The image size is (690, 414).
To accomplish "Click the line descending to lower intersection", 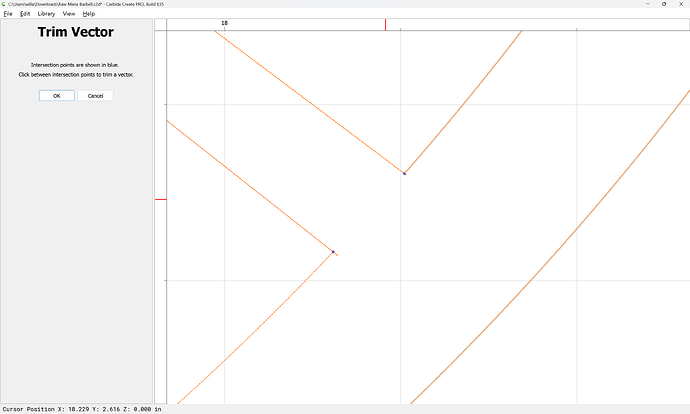I will (x=250, y=187).
